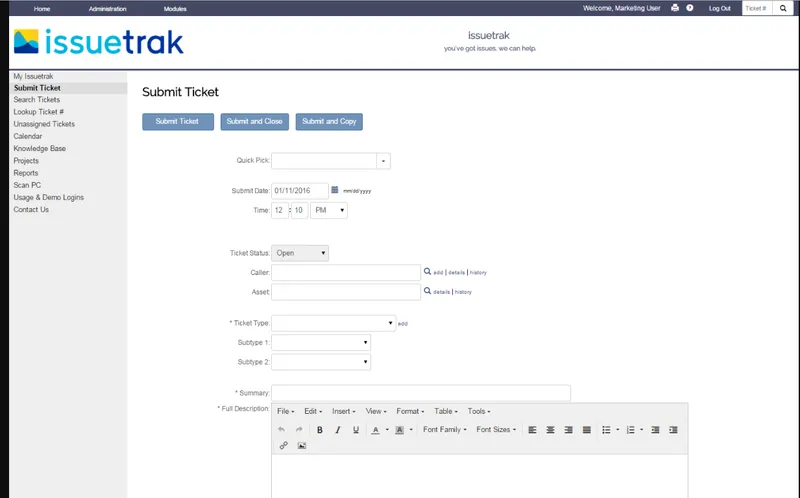This screenshot has width=800, height=498.
Task: Open background color picker dropdown arrow
Action: (x=411, y=430)
